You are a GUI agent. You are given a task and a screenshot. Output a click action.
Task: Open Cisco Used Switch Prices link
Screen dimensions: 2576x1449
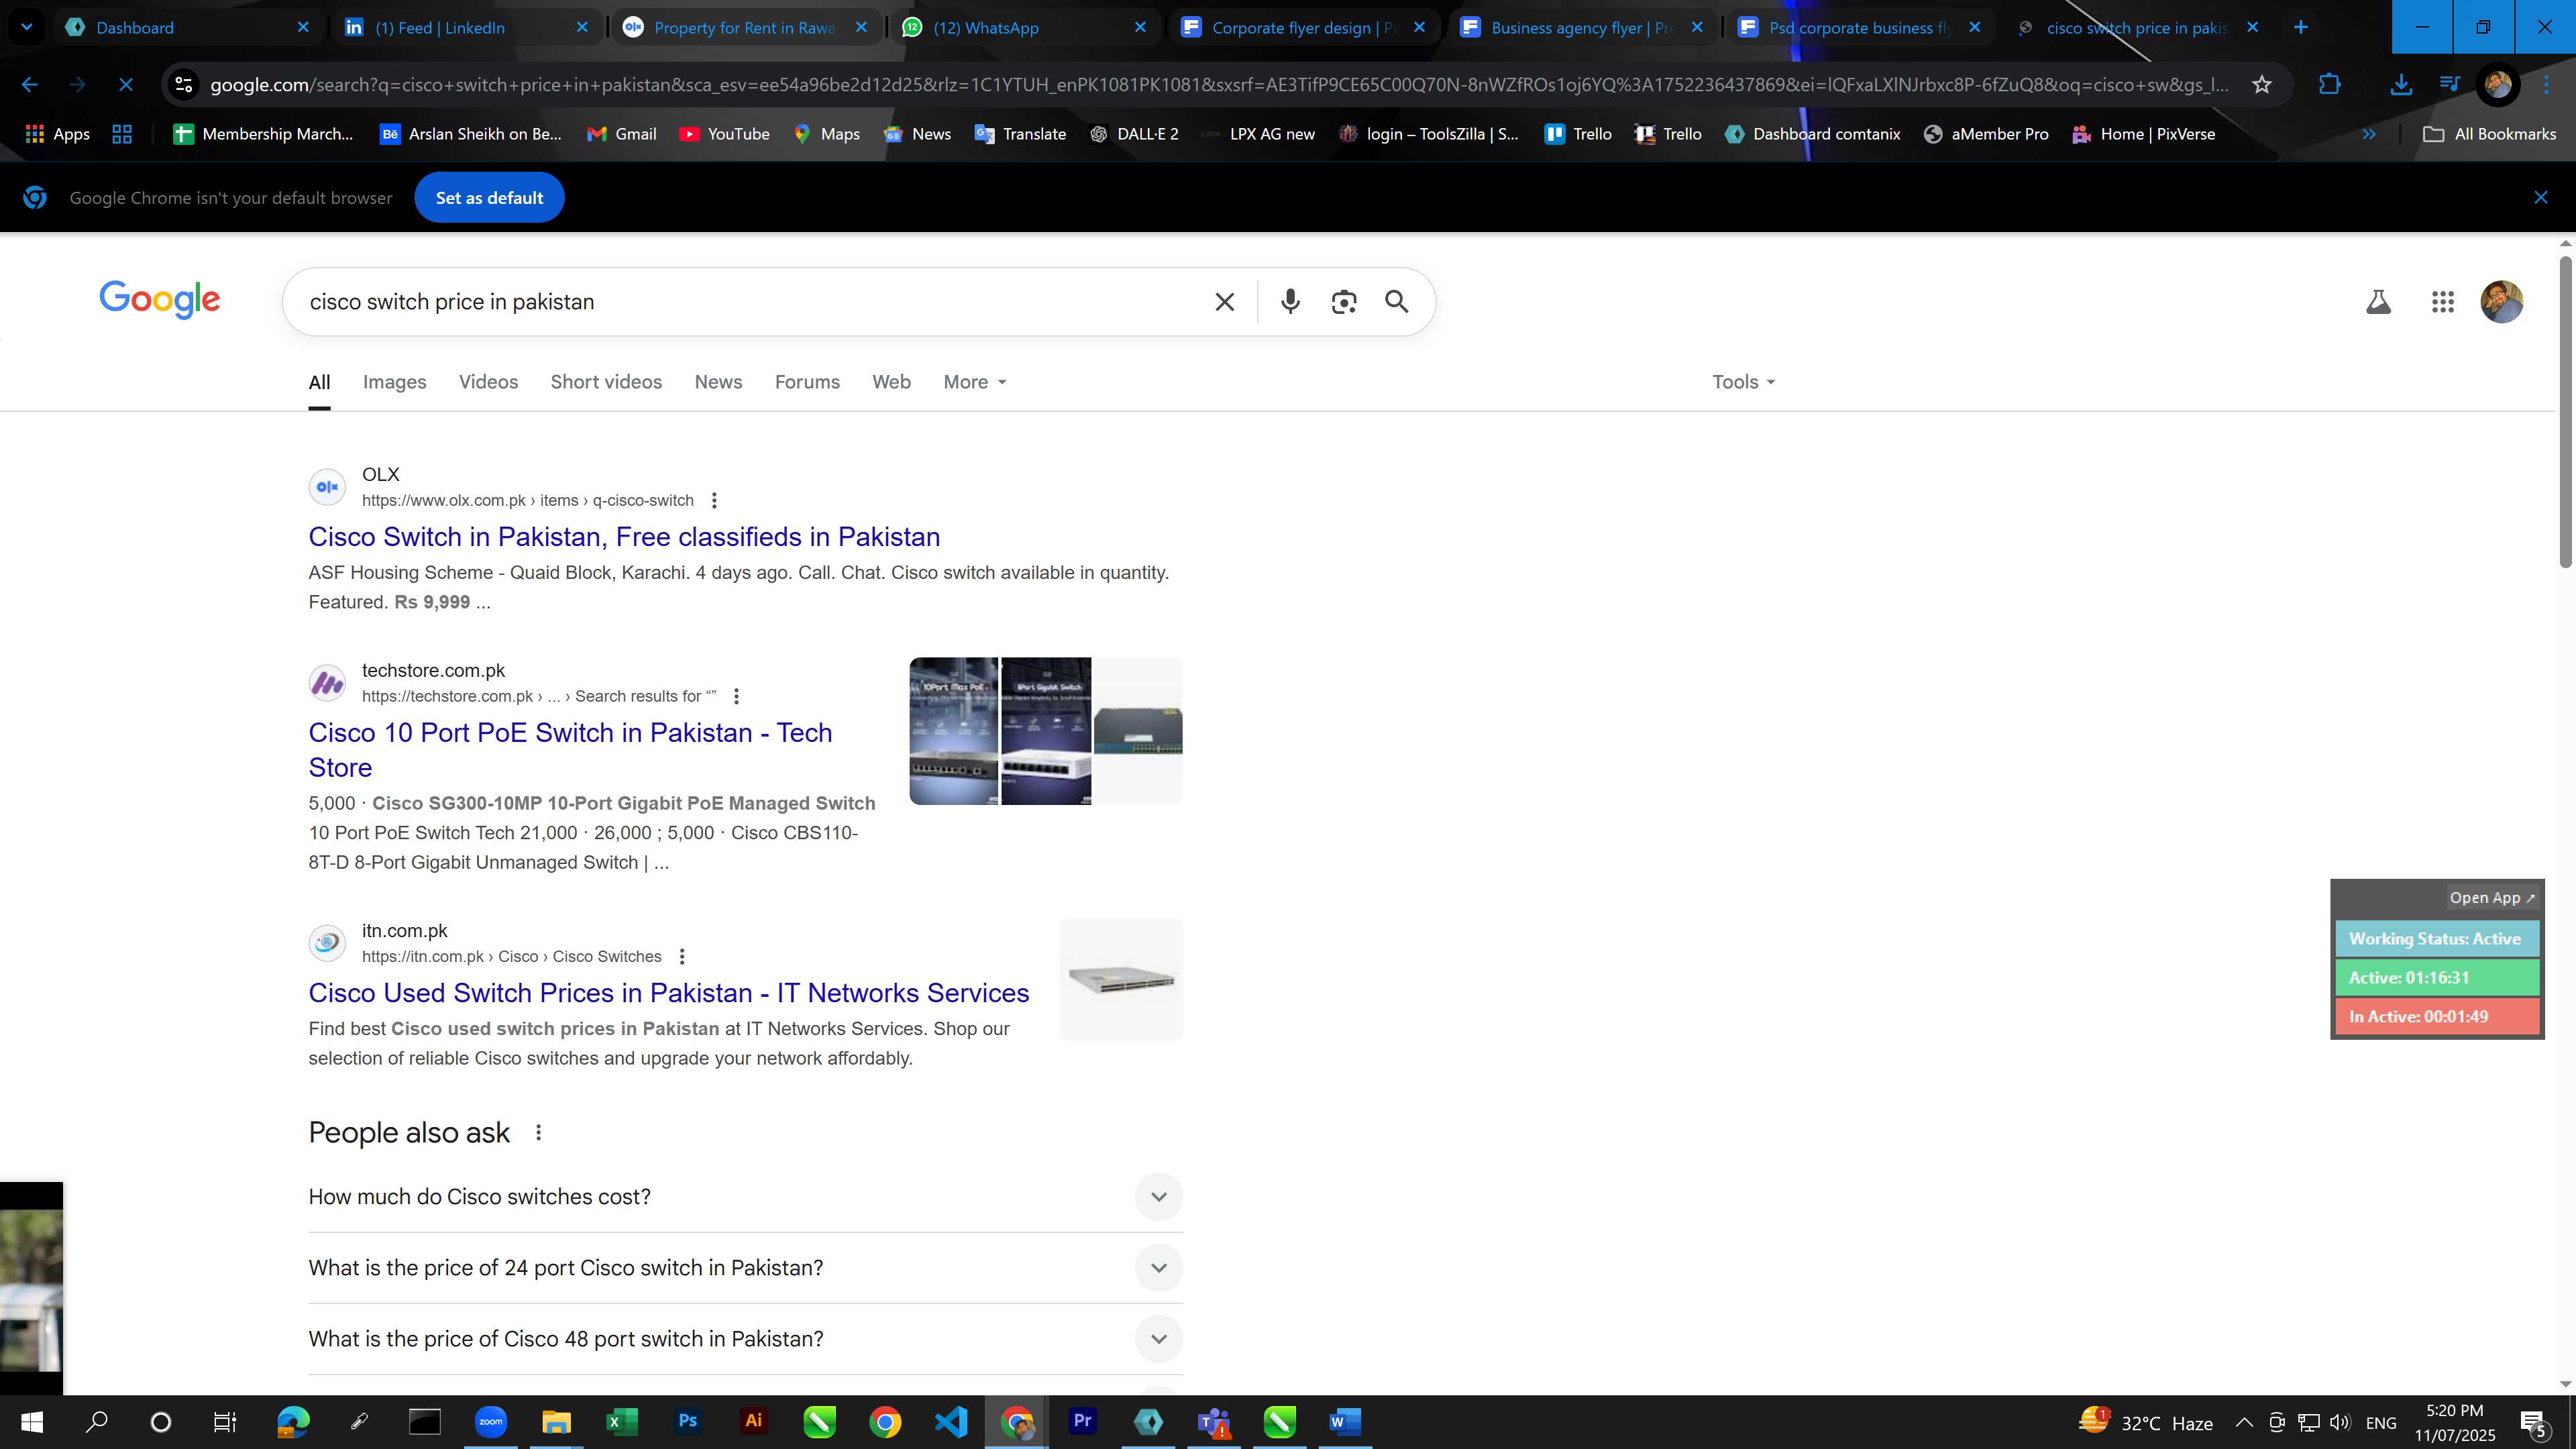pos(668,993)
